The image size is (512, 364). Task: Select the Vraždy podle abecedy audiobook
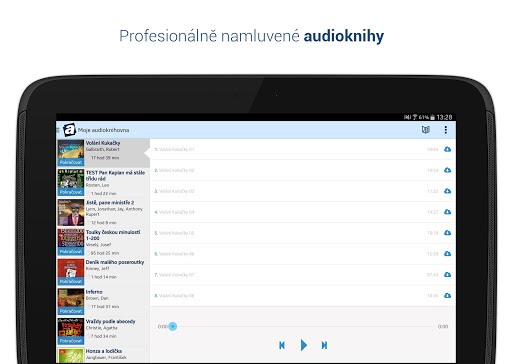pos(103,331)
